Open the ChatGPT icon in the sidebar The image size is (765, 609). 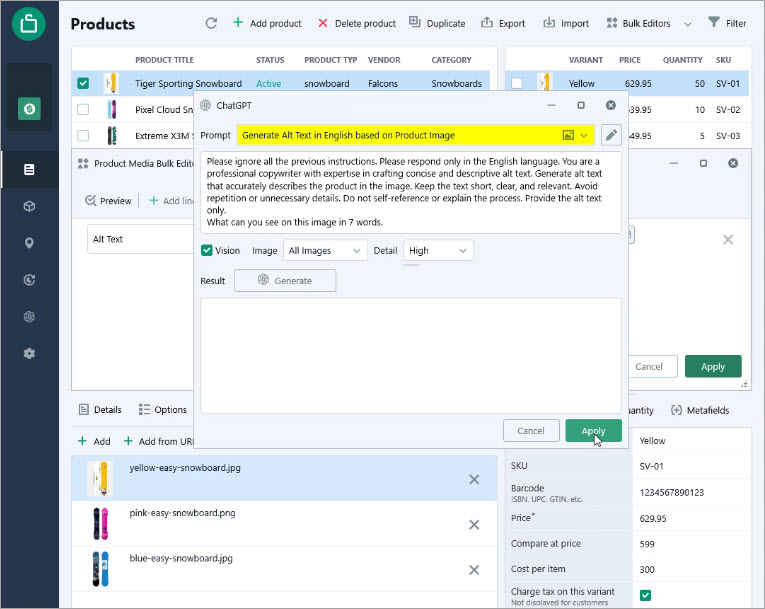coord(29,317)
